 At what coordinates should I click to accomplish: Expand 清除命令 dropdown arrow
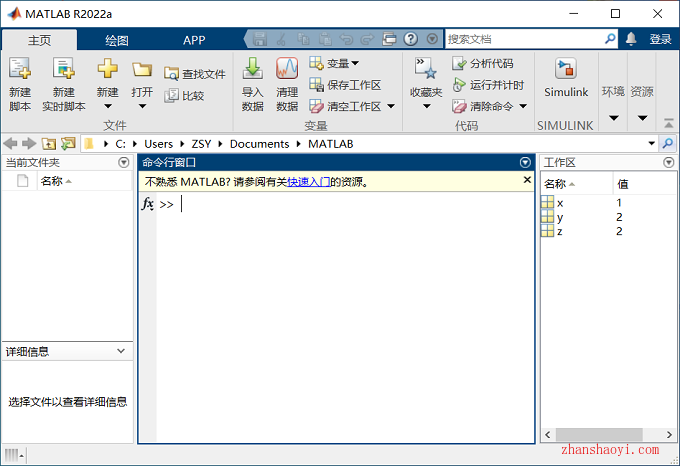point(523,106)
